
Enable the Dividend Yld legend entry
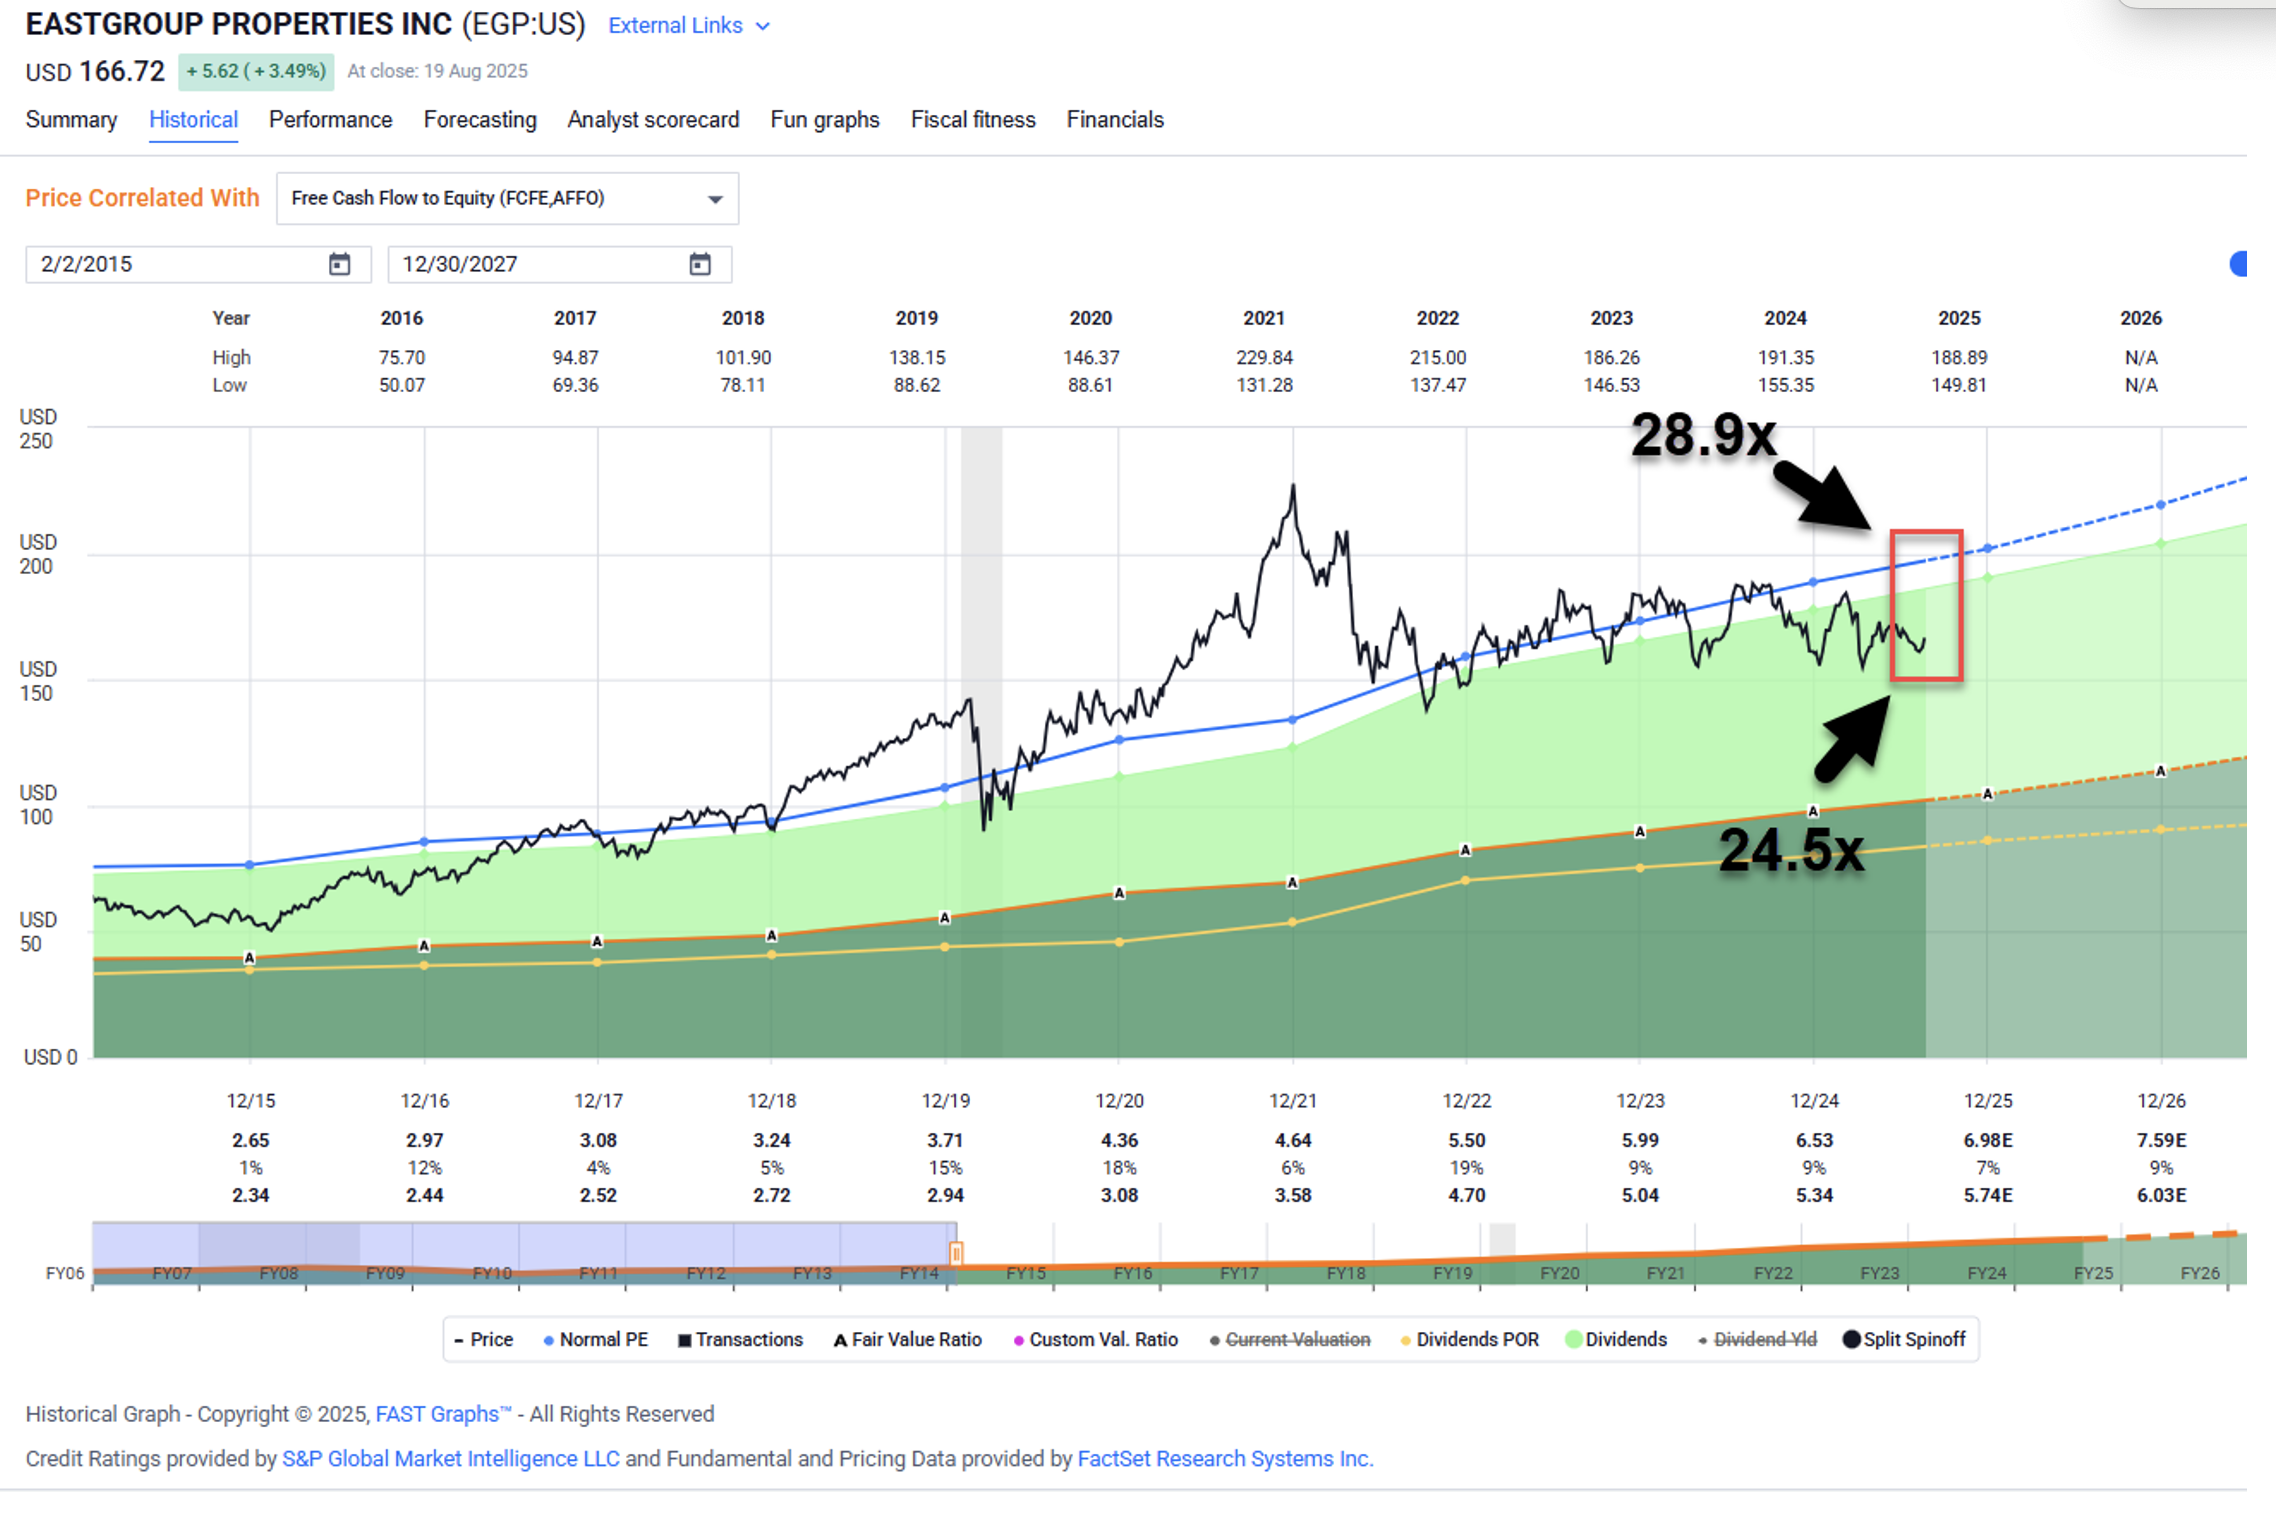coord(1757,1339)
